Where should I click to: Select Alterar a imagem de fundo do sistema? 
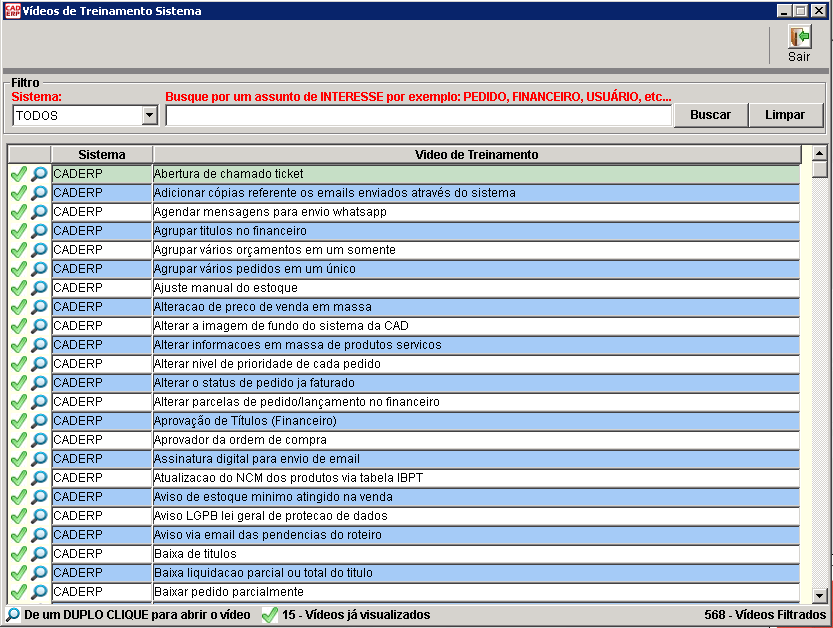click(477, 326)
